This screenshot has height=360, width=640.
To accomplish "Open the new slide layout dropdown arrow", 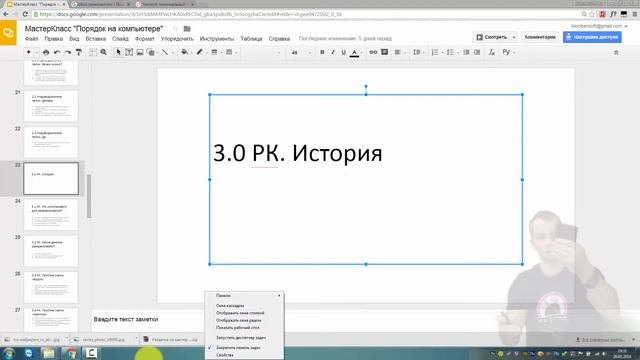I will 36,53.
